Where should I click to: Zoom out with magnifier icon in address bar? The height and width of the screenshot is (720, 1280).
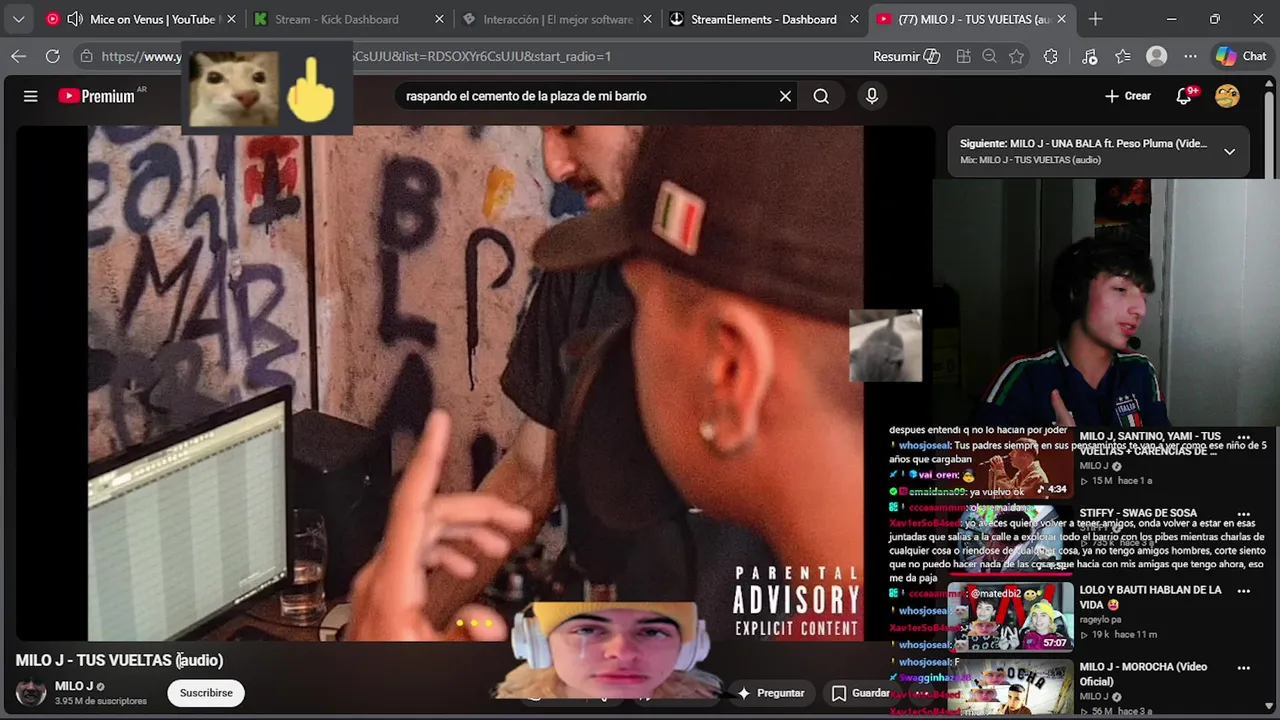click(990, 56)
